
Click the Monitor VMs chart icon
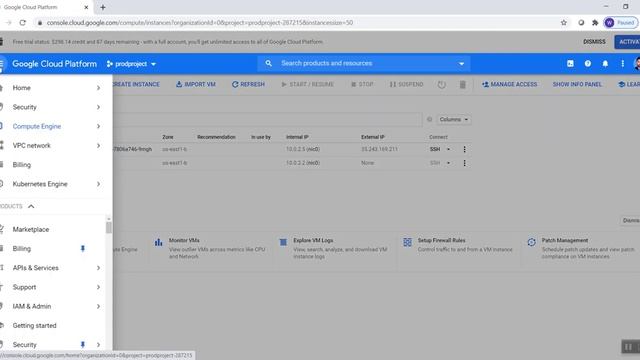click(158, 242)
